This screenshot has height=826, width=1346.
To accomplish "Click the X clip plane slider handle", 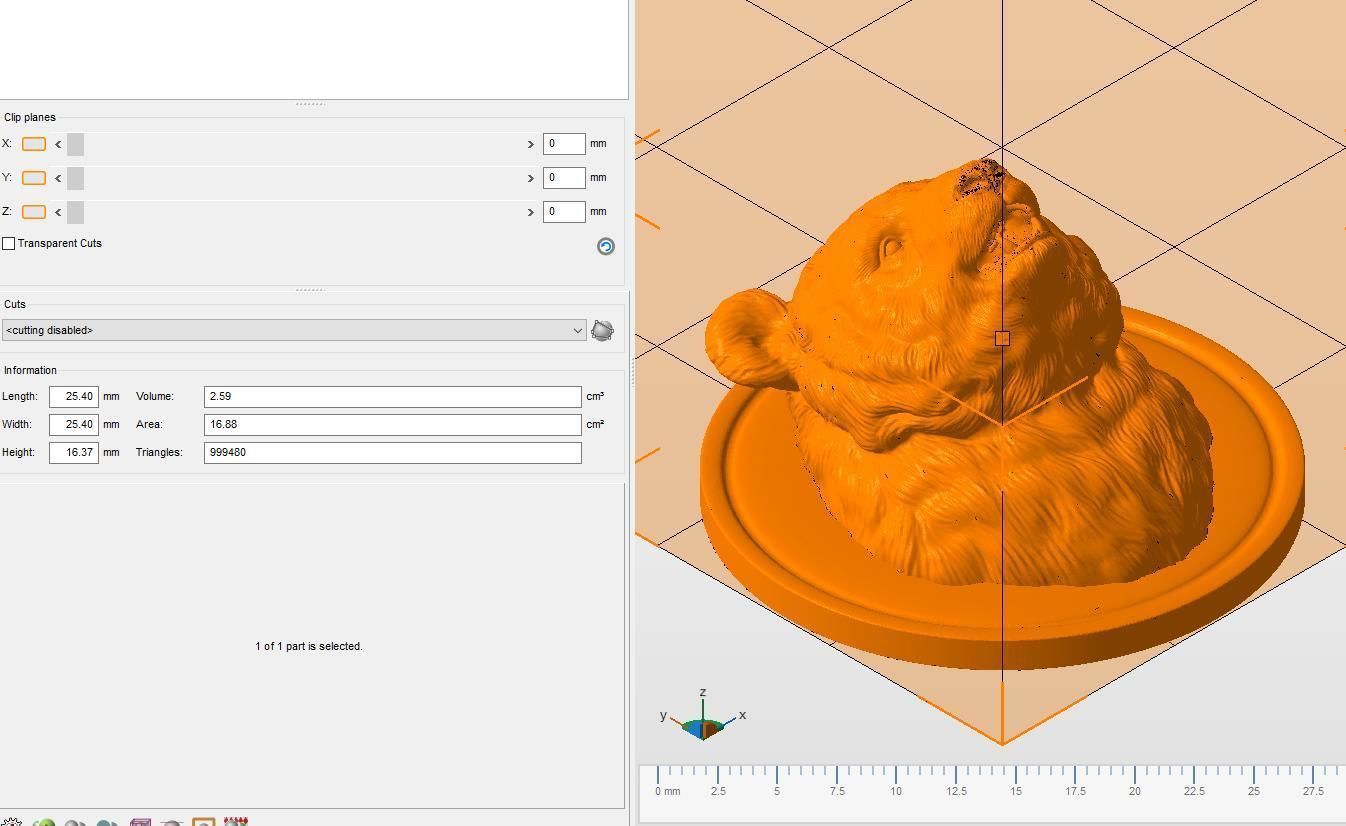I will (x=75, y=144).
